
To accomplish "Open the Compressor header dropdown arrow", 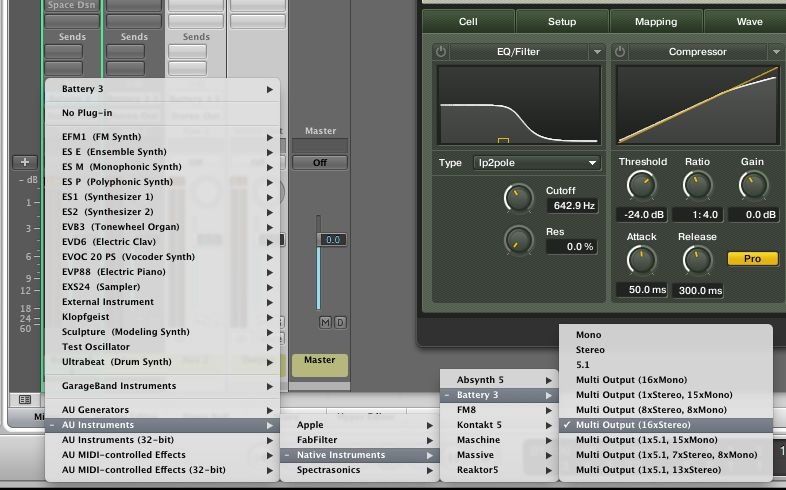I will [x=776, y=52].
